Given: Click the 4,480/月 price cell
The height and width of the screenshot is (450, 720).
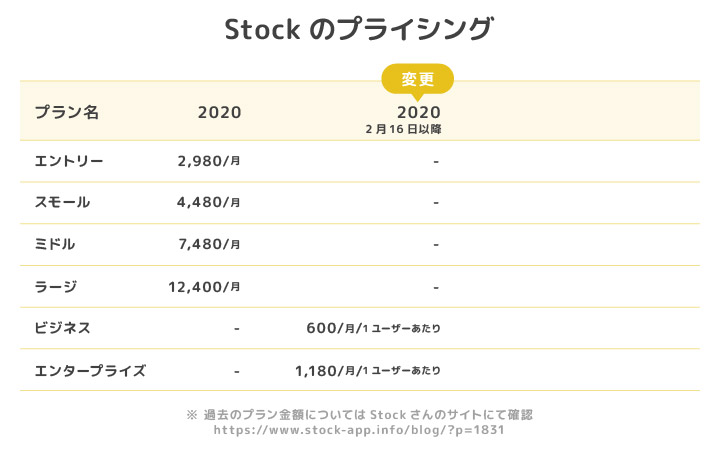Looking at the screenshot, I should (207, 202).
